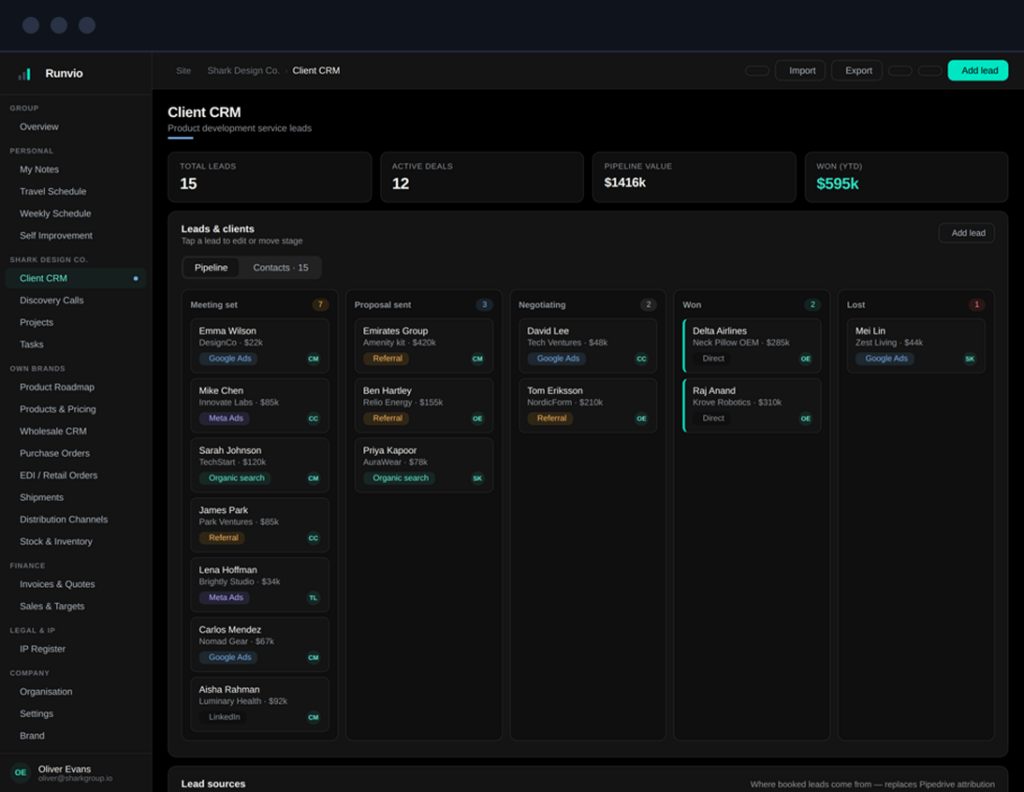1024x792 pixels.
Task: Click Proposal sent count badge 3
Action: (484, 304)
